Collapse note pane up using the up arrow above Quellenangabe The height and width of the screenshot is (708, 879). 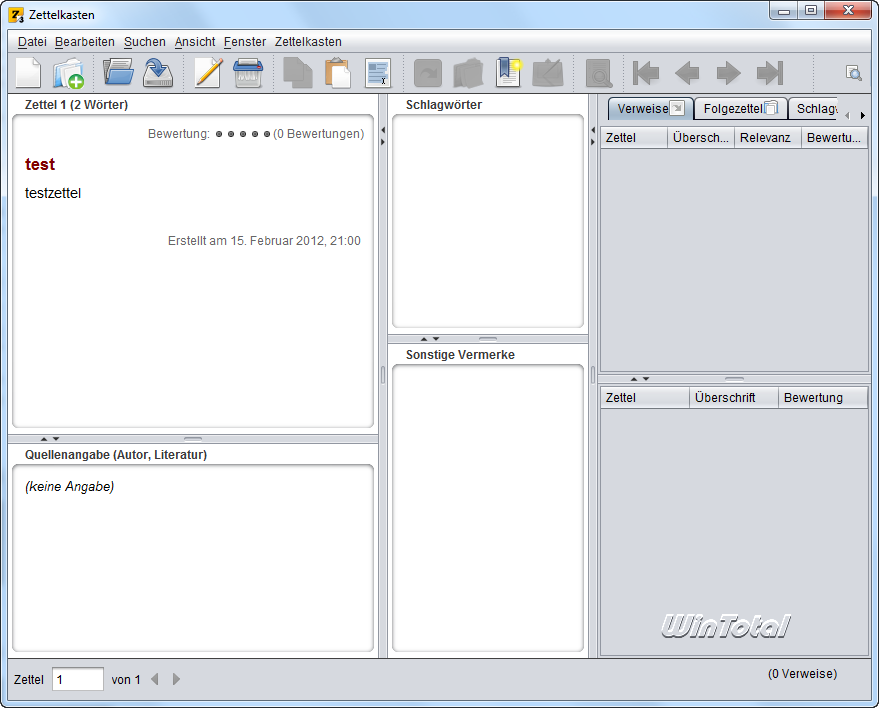click(44, 439)
